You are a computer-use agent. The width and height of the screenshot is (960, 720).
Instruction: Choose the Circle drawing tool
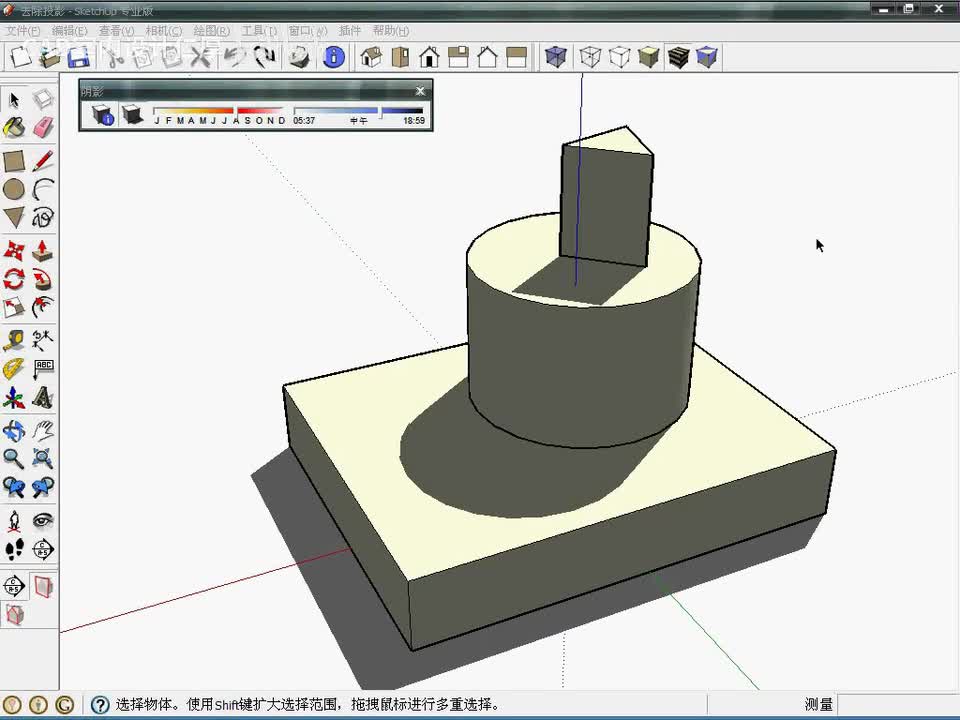point(14,189)
